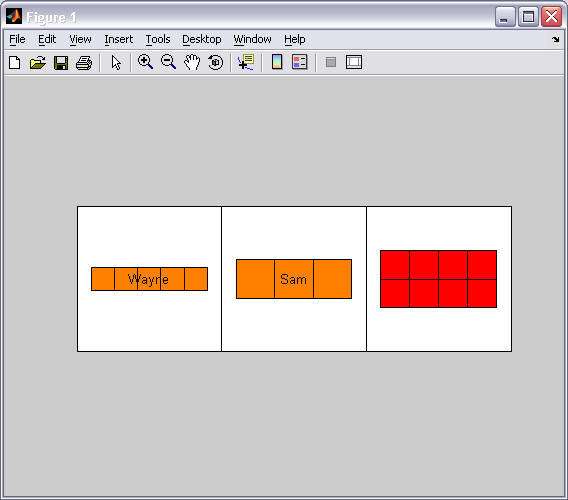Viewport: 568px width, 500px height.
Task: Click the leftmost orange cell in Sam's bar
Action: click(x=255, y=279)
